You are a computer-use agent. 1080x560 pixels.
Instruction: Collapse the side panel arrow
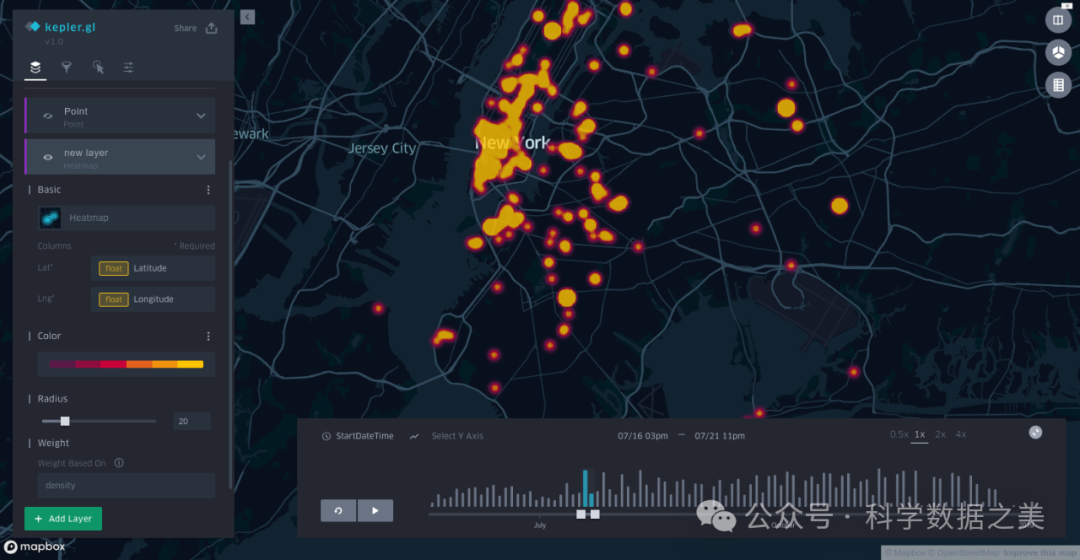coord(247,17)
